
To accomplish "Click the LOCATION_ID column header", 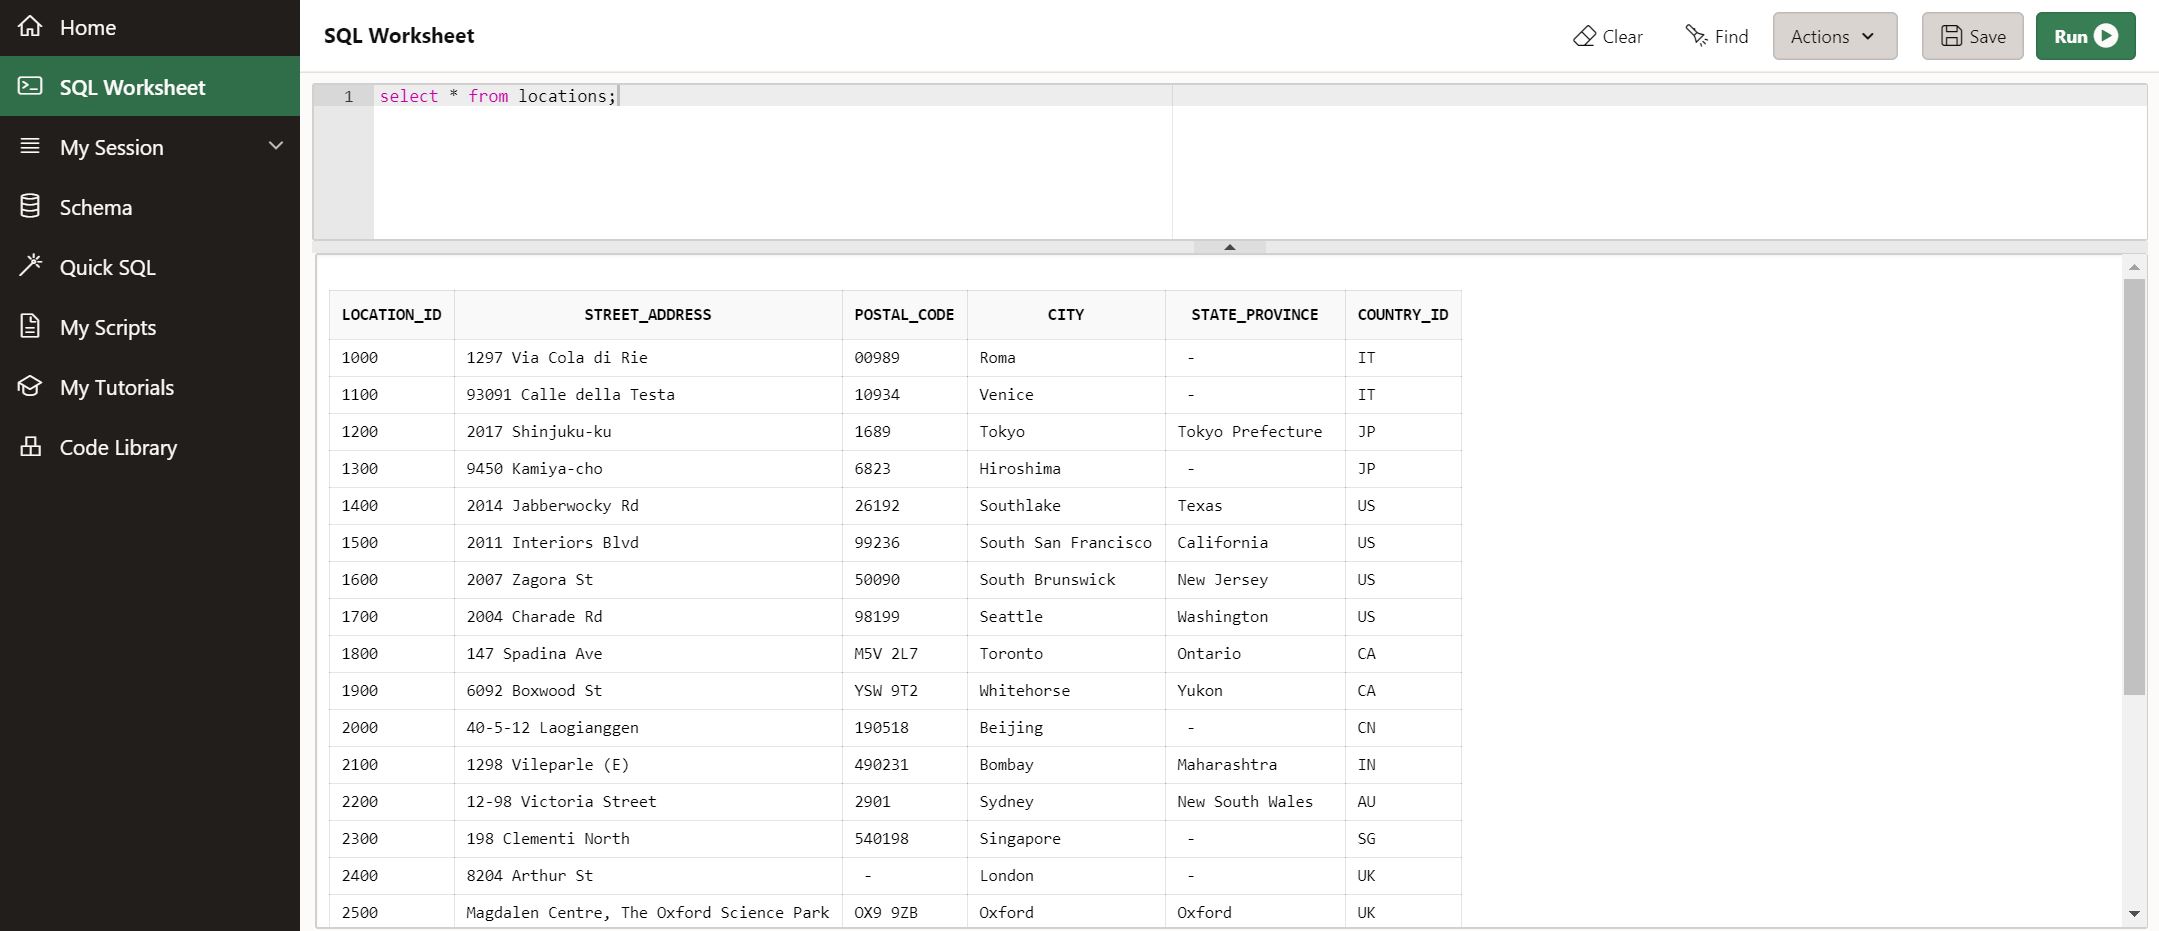I will (x=391, y=315).
